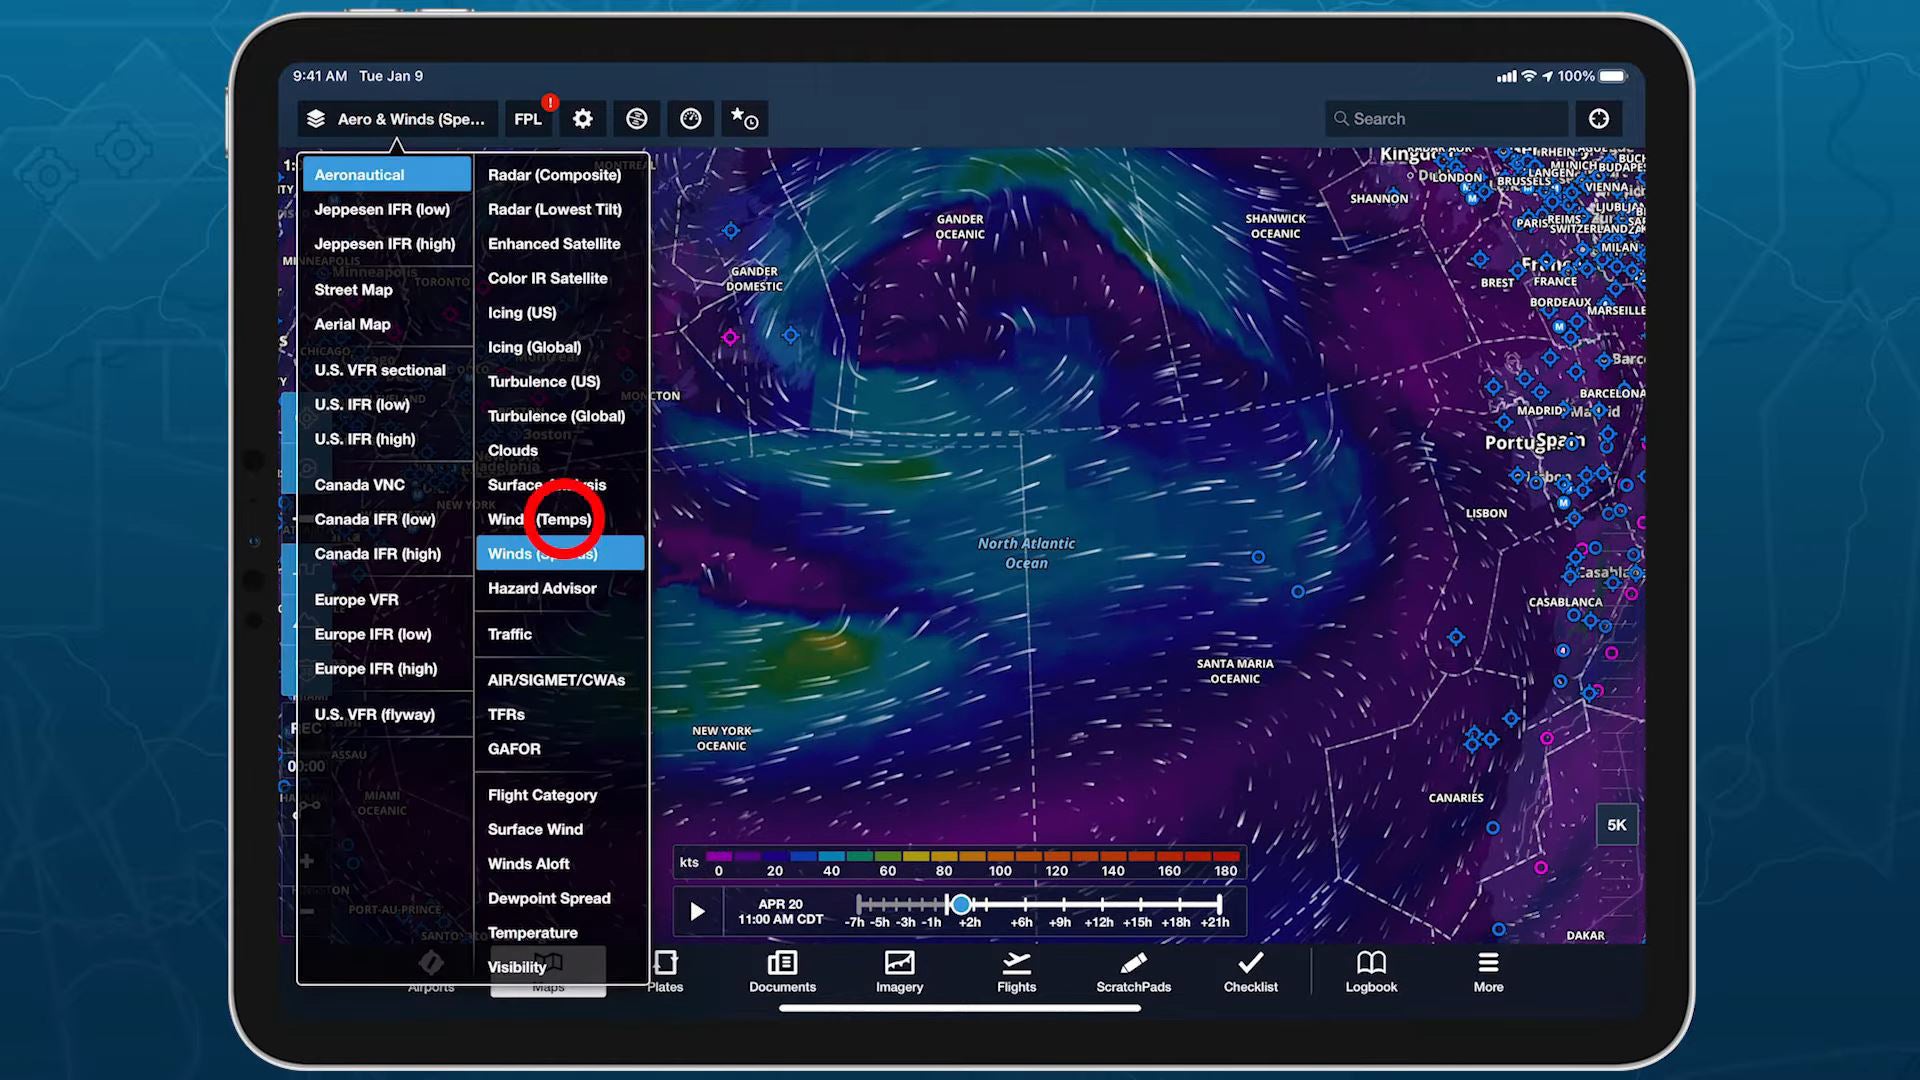Open the Imagery tab

899,971
